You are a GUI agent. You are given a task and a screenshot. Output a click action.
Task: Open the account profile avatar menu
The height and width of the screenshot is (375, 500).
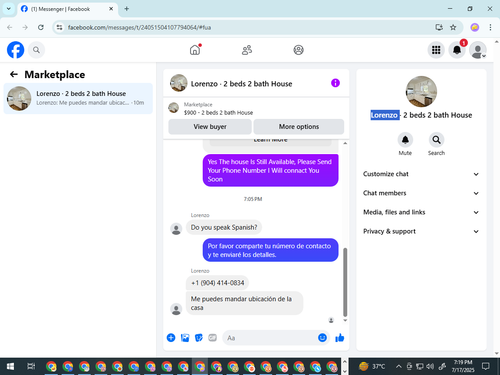coord(478,50)
